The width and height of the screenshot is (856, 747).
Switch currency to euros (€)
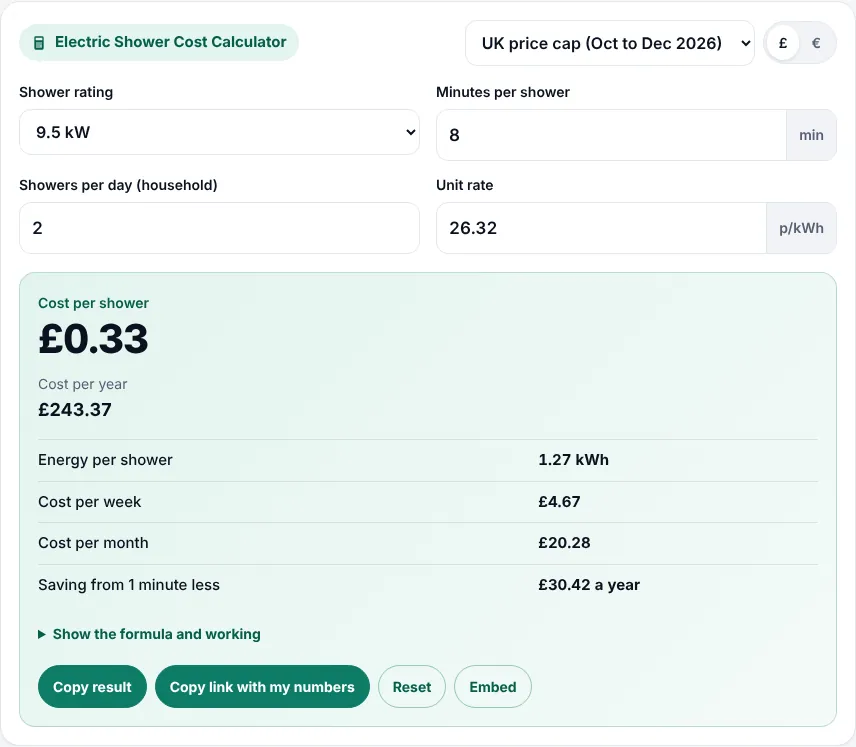pyautogui.click(x=816, y=43)
